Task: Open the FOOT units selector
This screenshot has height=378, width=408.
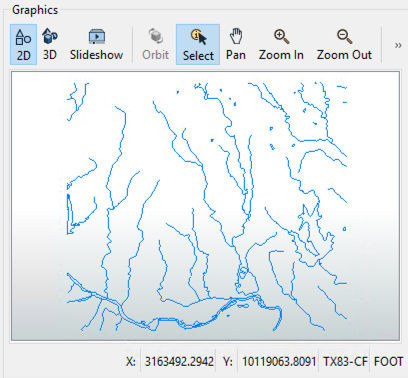Action: coord(388,361)
